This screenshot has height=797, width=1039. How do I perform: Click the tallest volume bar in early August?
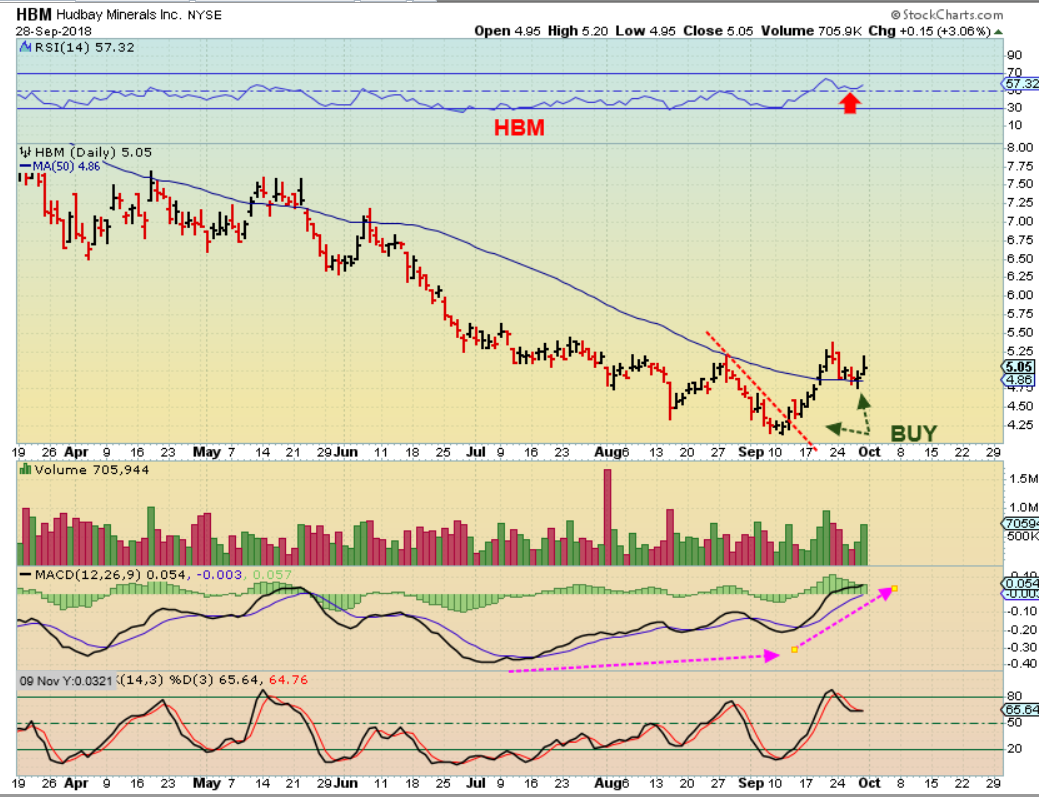(x=607, y=517)
